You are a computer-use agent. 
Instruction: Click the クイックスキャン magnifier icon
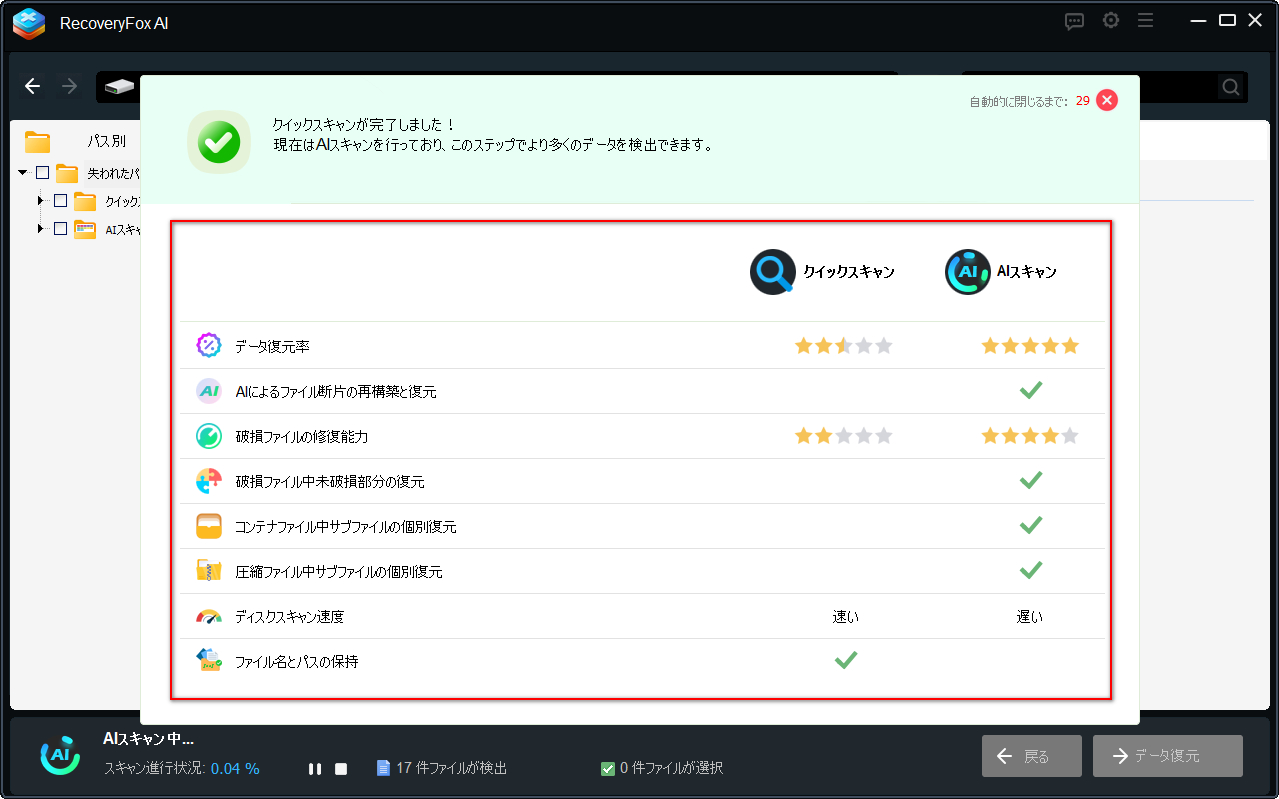(x=773, y=271)
